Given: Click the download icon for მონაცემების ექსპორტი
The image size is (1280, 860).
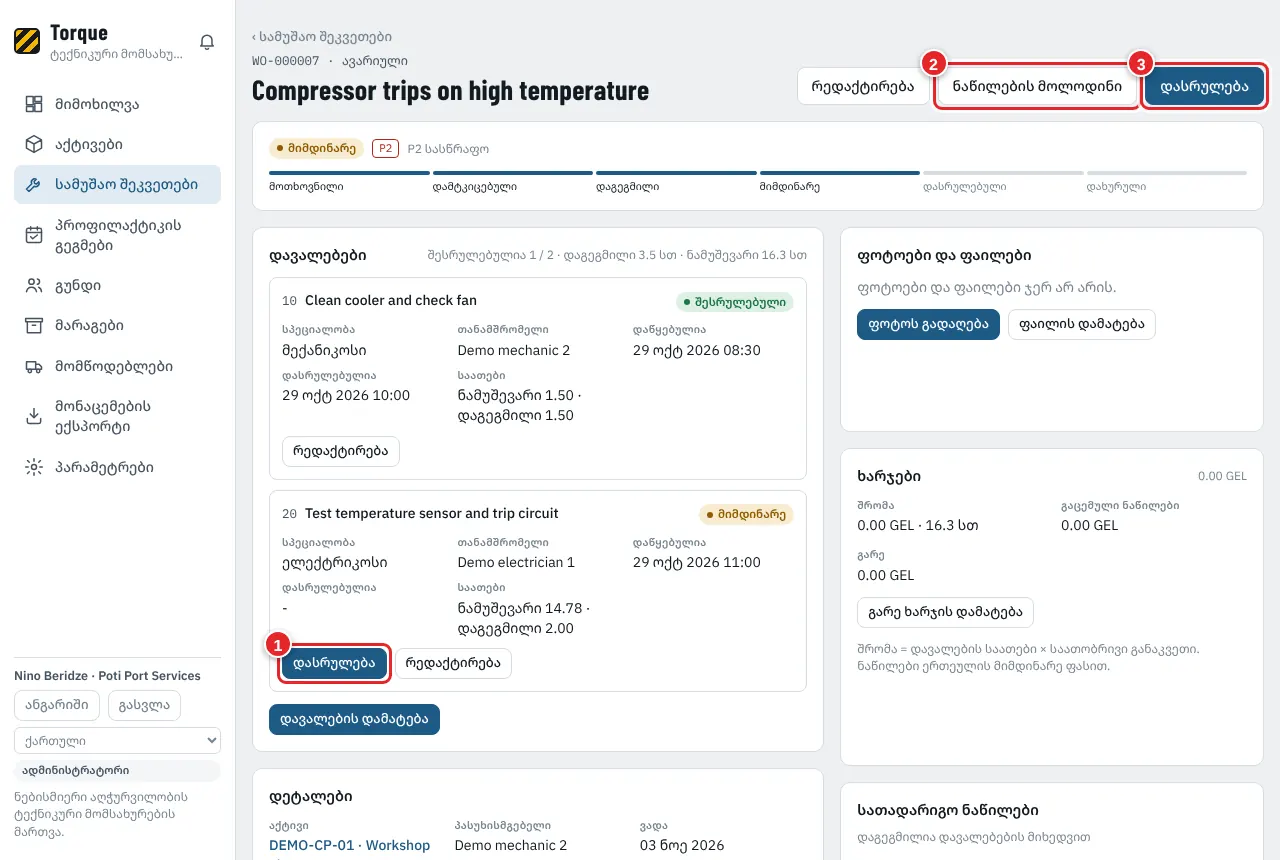Looking at the screenshot, I should (x=34, y=417).
